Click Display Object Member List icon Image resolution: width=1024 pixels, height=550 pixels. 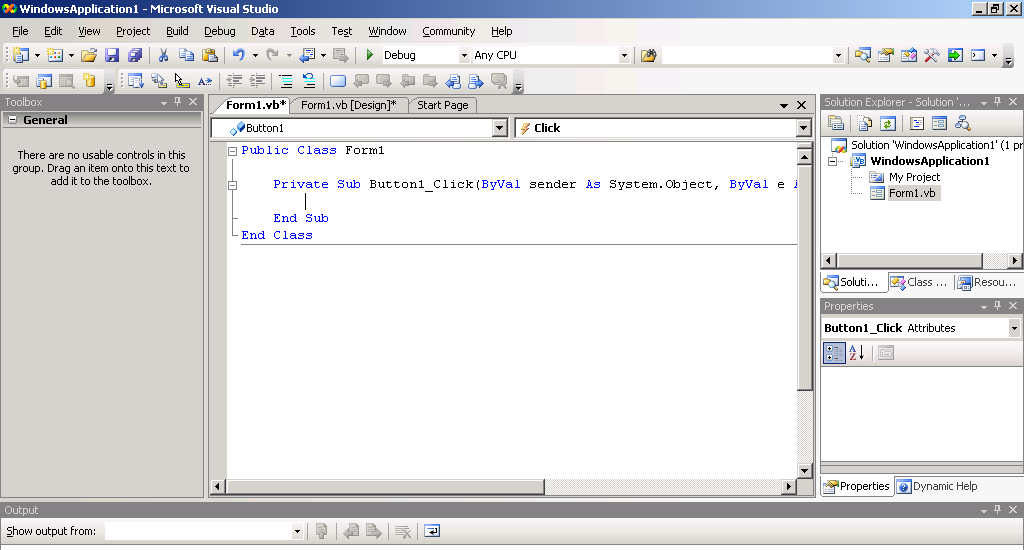(x=135, y=81)
